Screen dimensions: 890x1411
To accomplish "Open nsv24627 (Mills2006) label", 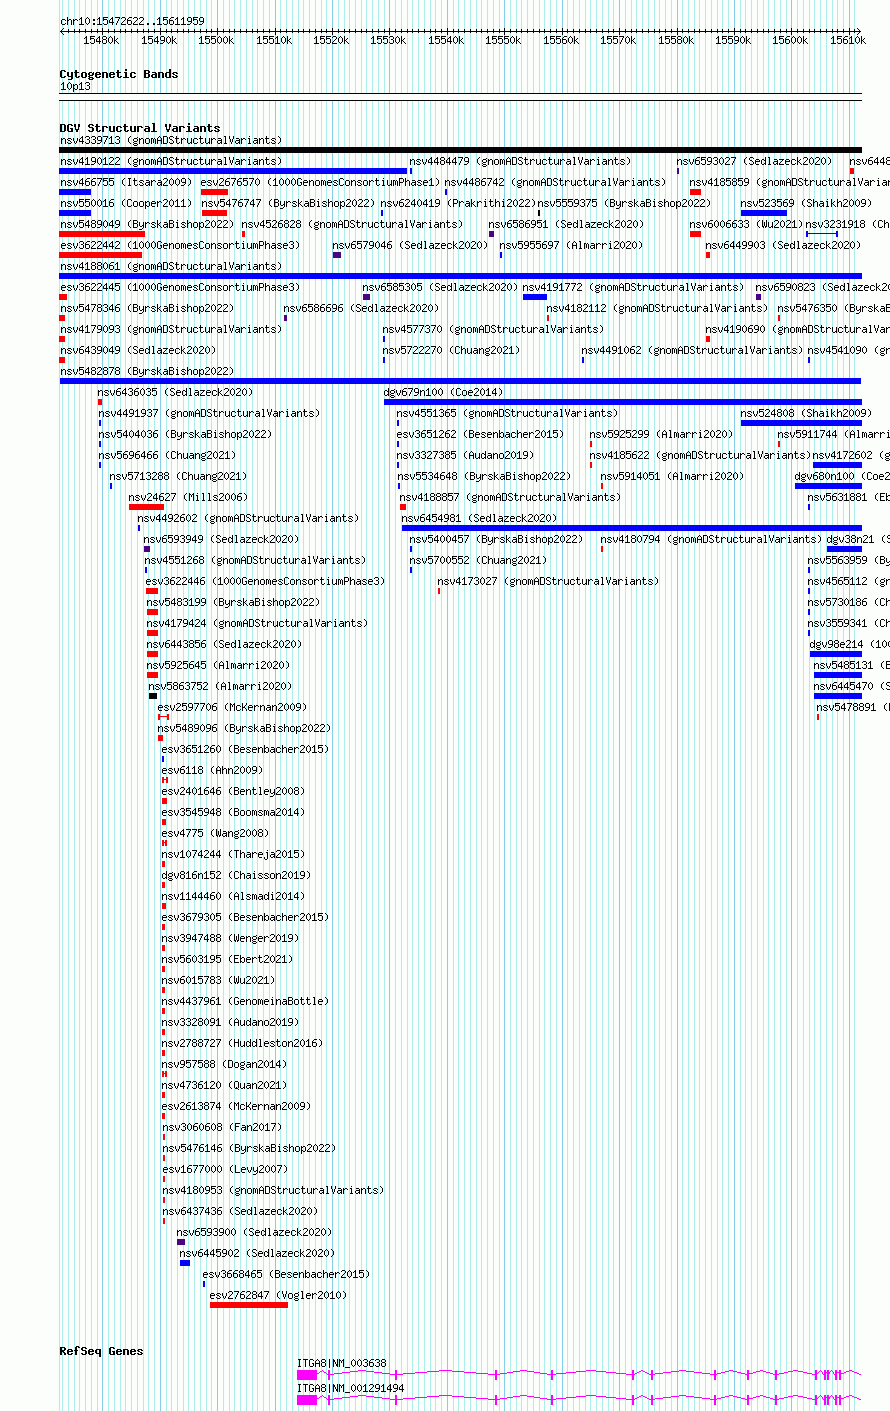I will (188, 497).
